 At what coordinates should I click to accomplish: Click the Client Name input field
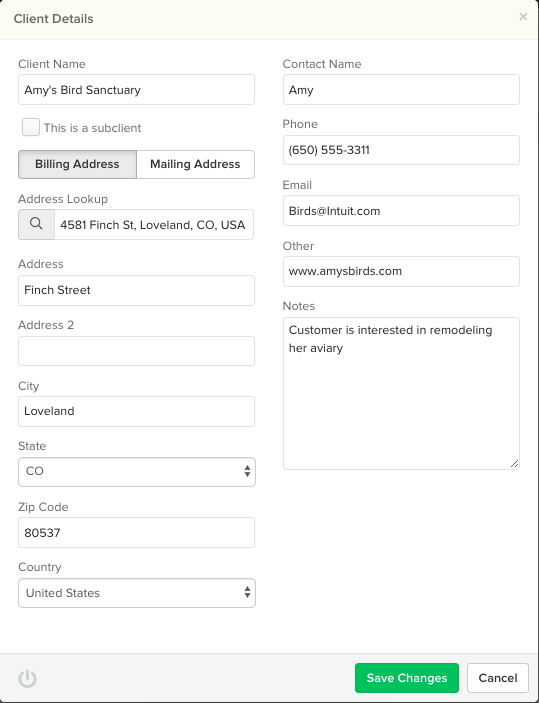136,90
